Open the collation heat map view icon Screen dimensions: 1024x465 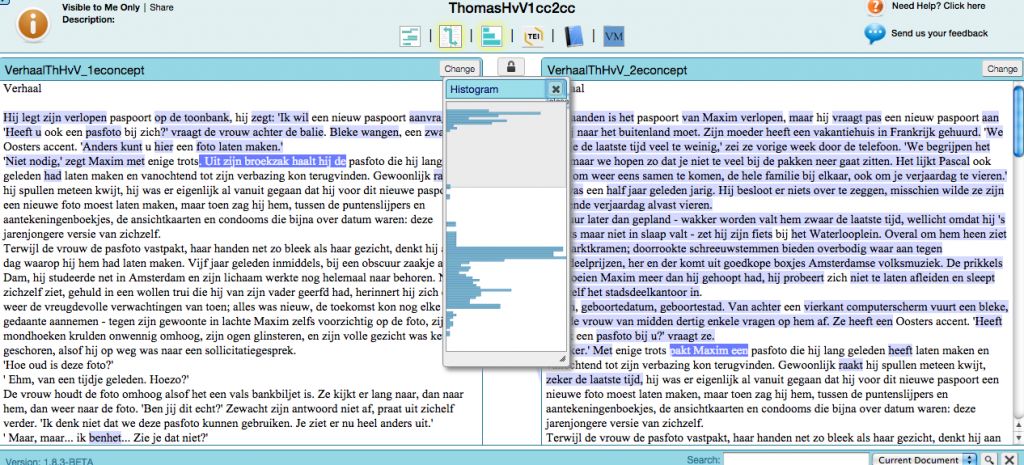(x=411, y=37)
